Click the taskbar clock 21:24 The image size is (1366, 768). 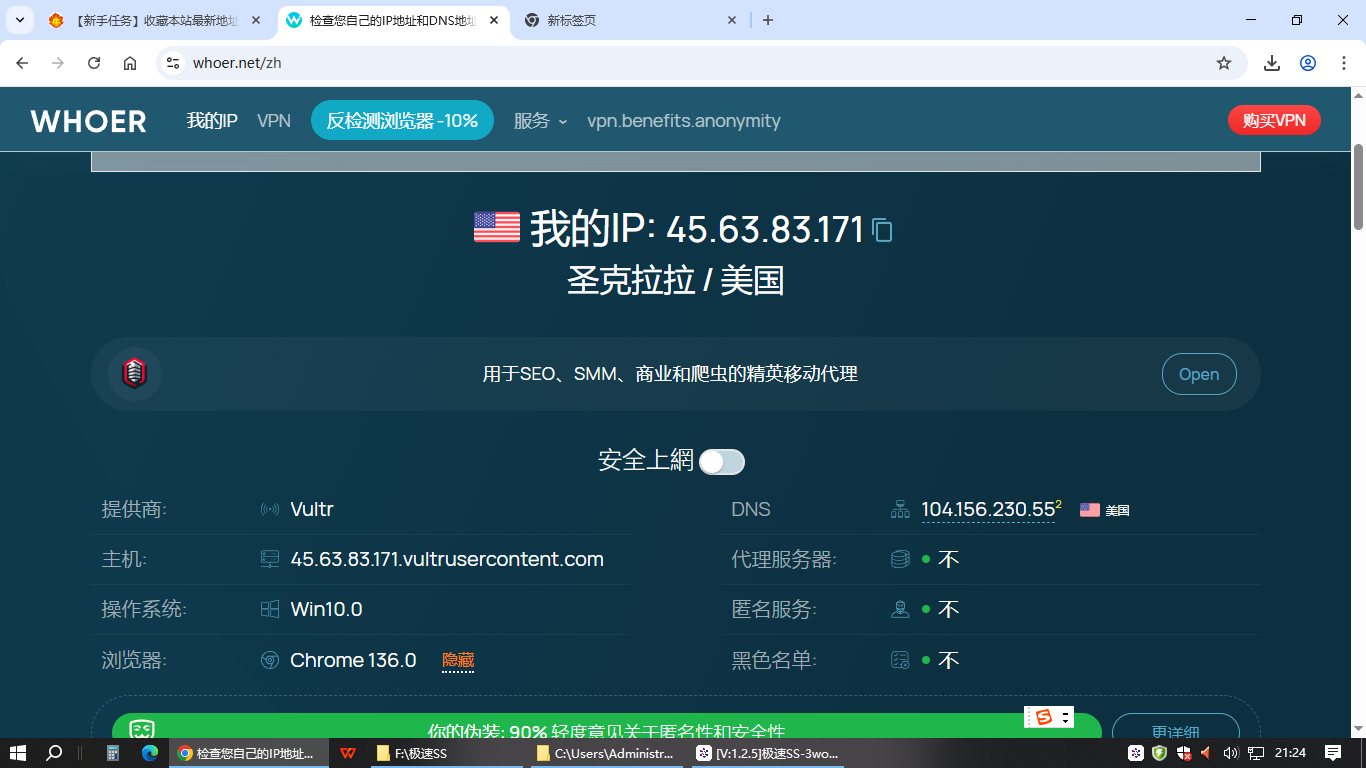coord(1291,753)
